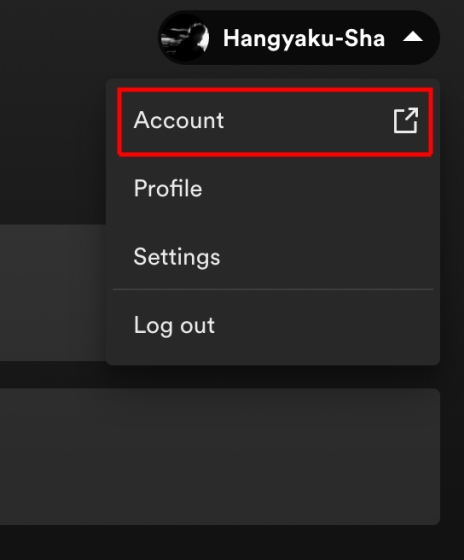Click the Log out text below the divider
Viewport: 464px width, 560px height.
[x=174, y=326]
